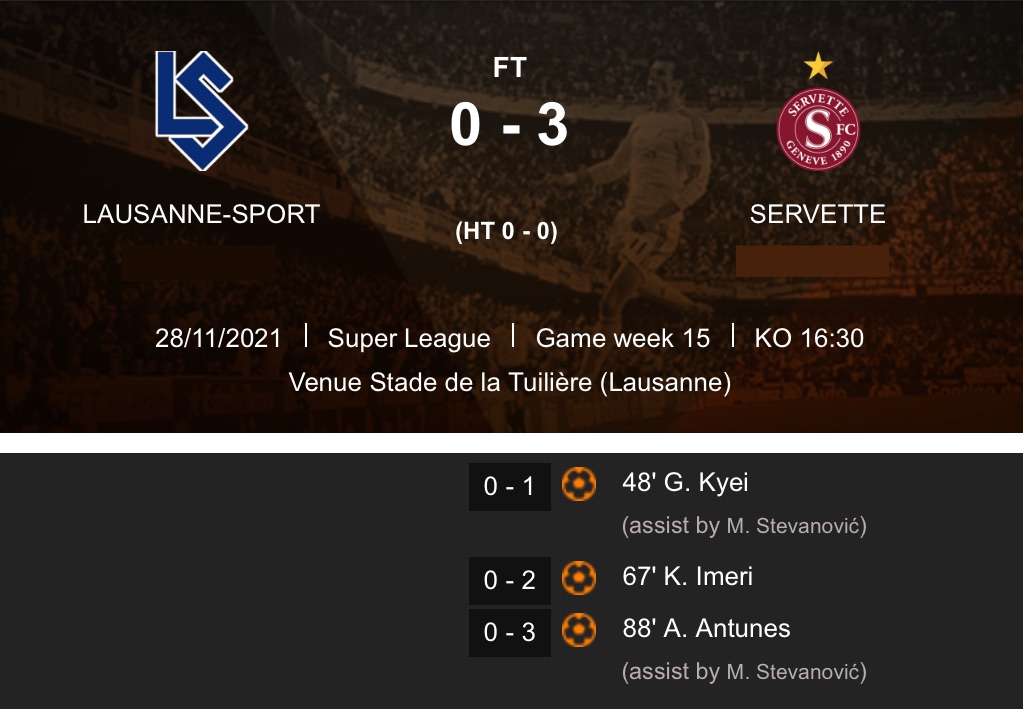Select the 0 - 2 score box

(x=509, y=580)
